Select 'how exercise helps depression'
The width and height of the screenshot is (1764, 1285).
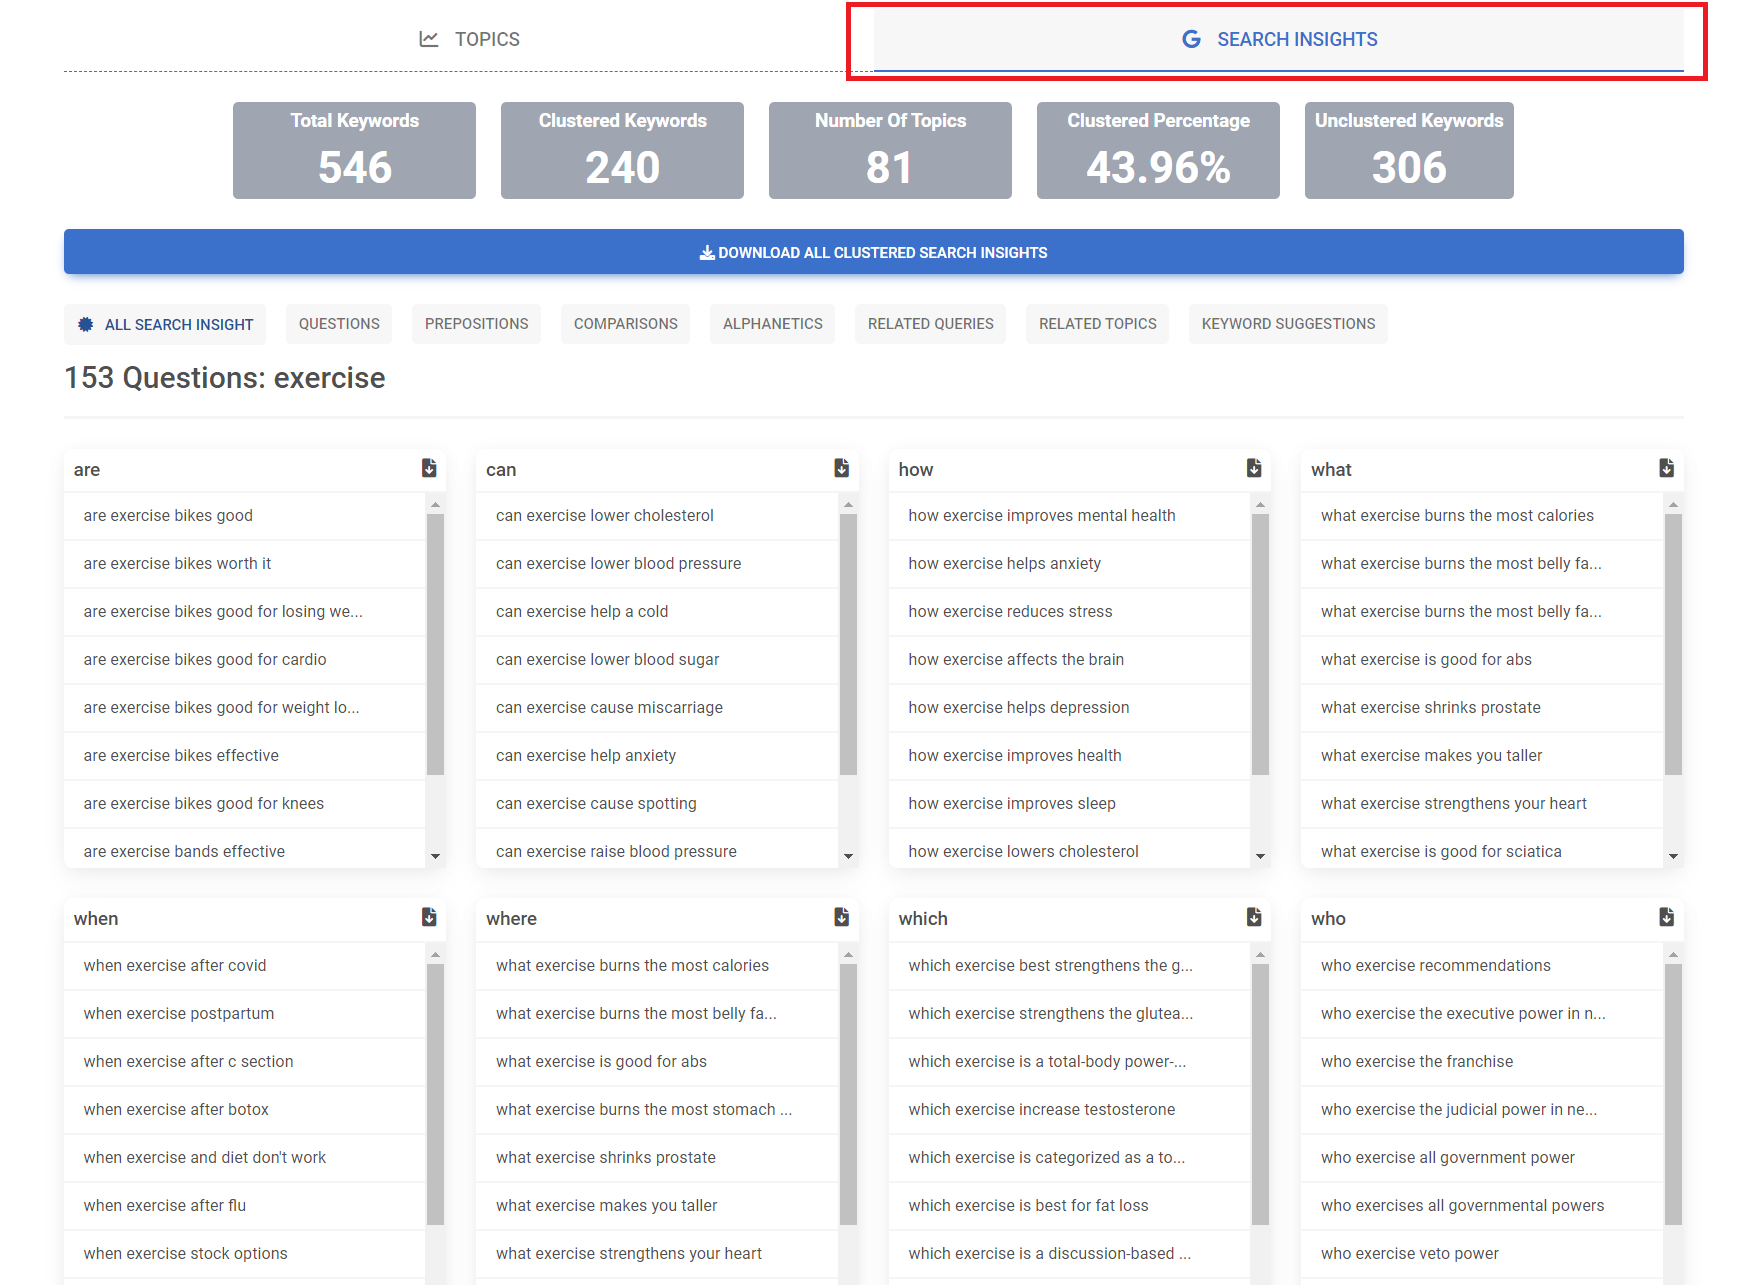pyautogui.click(x=1070, y=708)
